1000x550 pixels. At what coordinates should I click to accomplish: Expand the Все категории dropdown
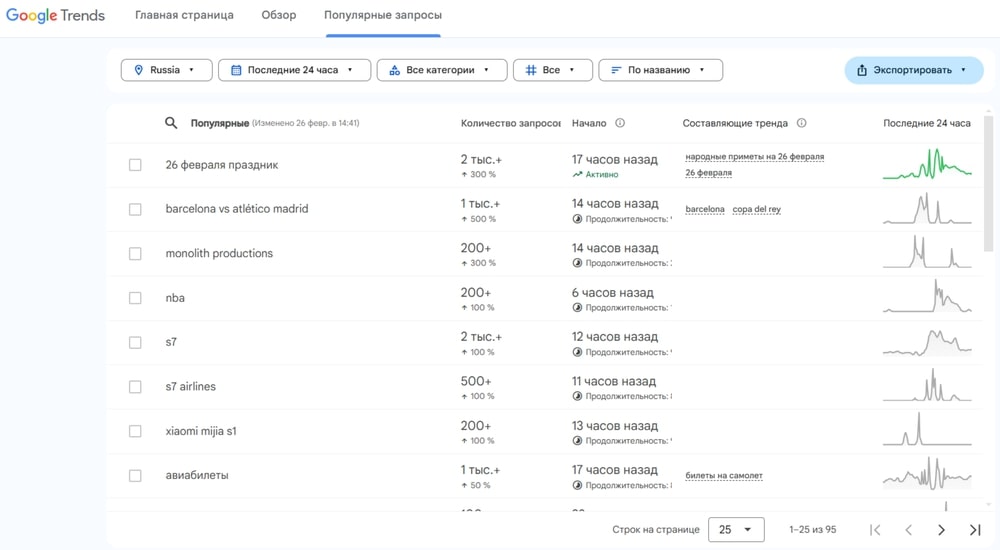442,70
